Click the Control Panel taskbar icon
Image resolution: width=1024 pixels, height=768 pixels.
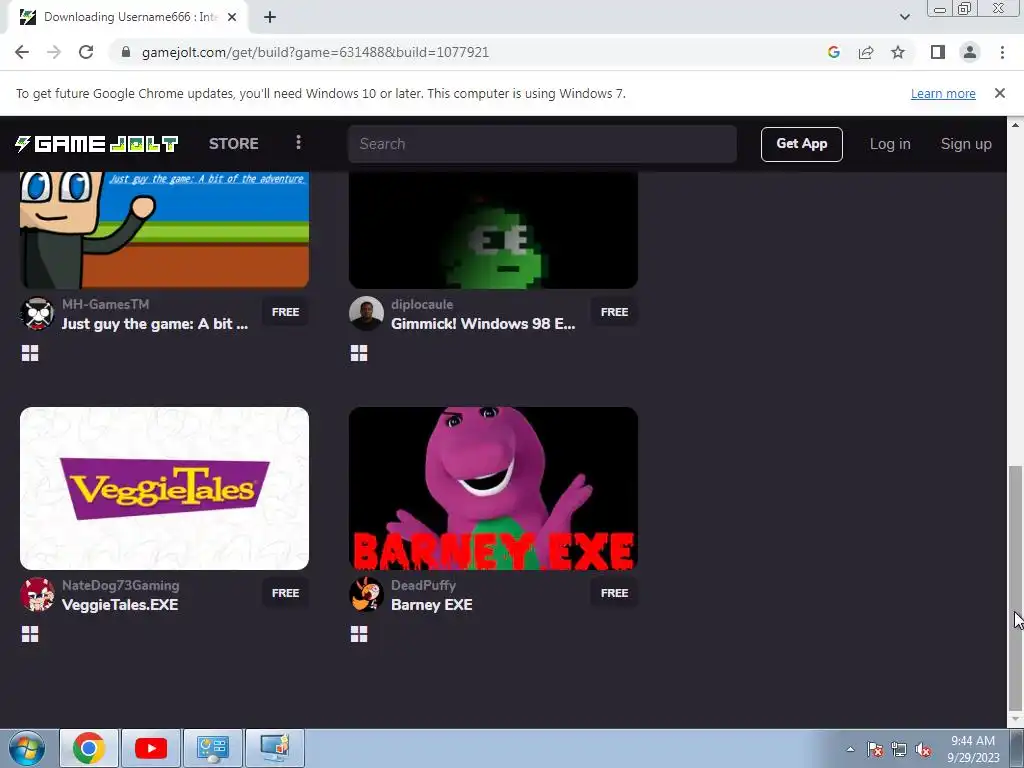coord(213,748)
